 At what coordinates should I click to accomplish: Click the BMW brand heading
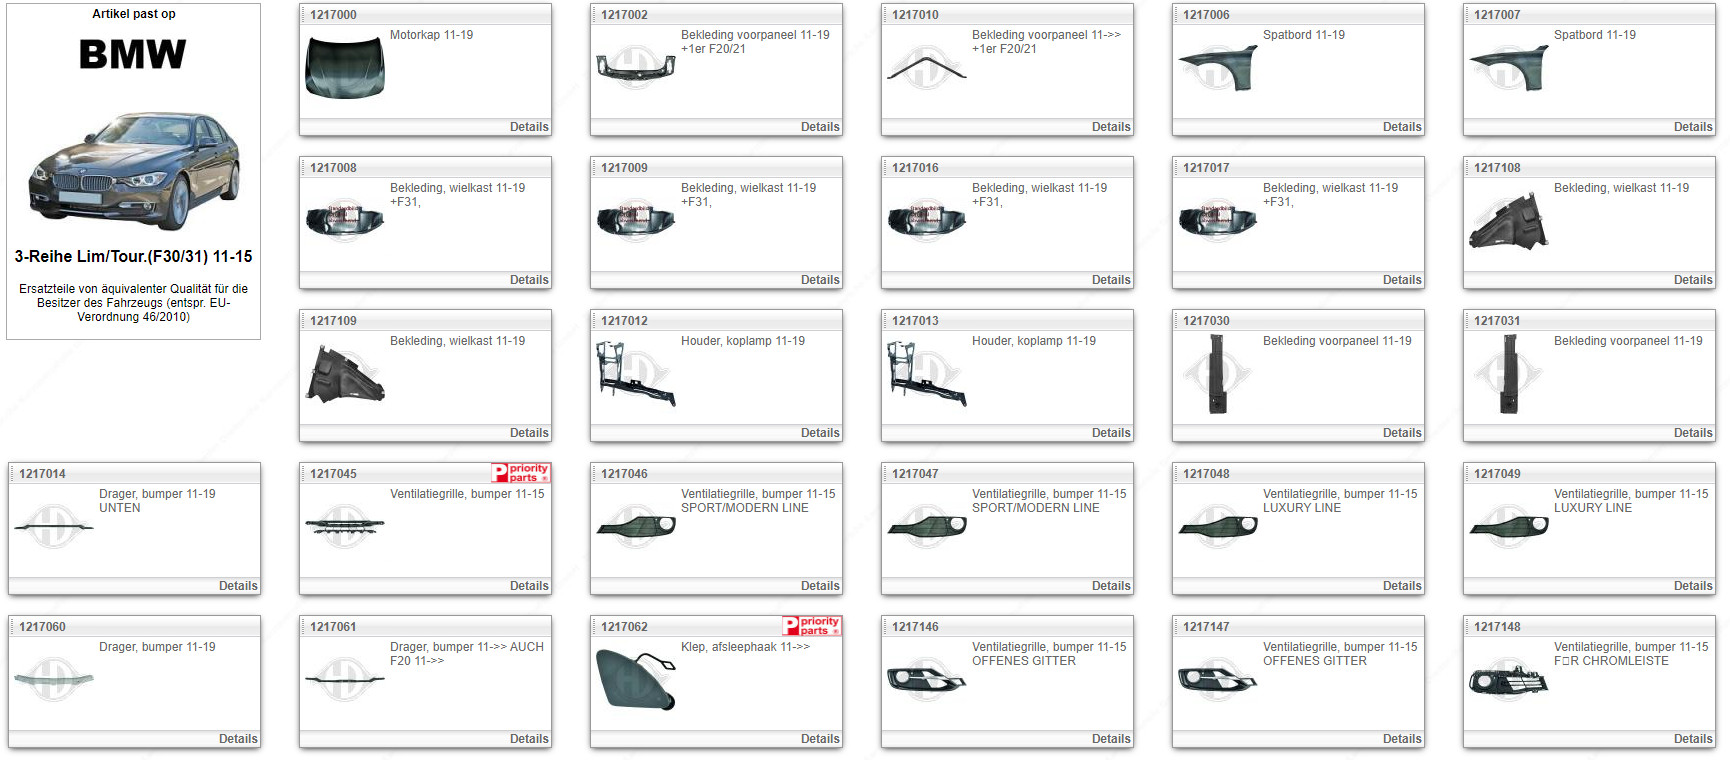(x=133, y=55)
